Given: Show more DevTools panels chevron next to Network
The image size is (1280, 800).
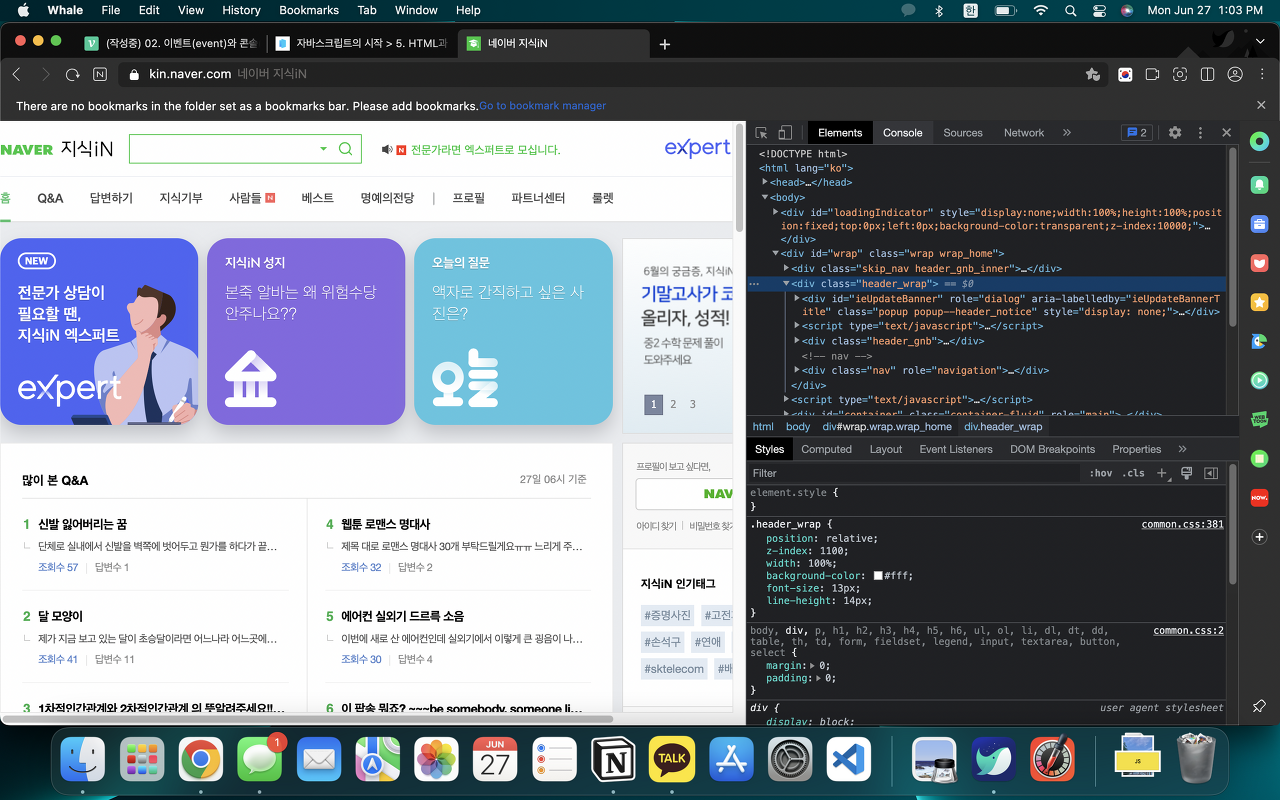Looking at the screenshot, I should [x=1067, y=132].
